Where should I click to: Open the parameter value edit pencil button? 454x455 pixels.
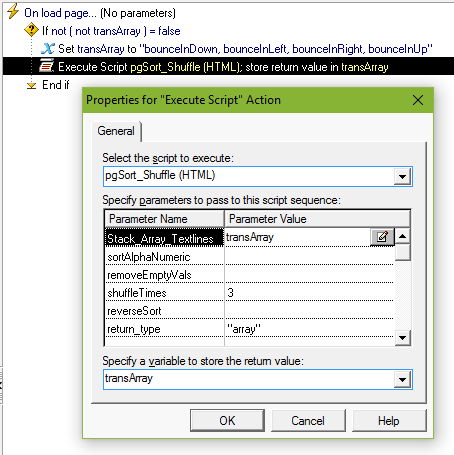tap(382, 237)
